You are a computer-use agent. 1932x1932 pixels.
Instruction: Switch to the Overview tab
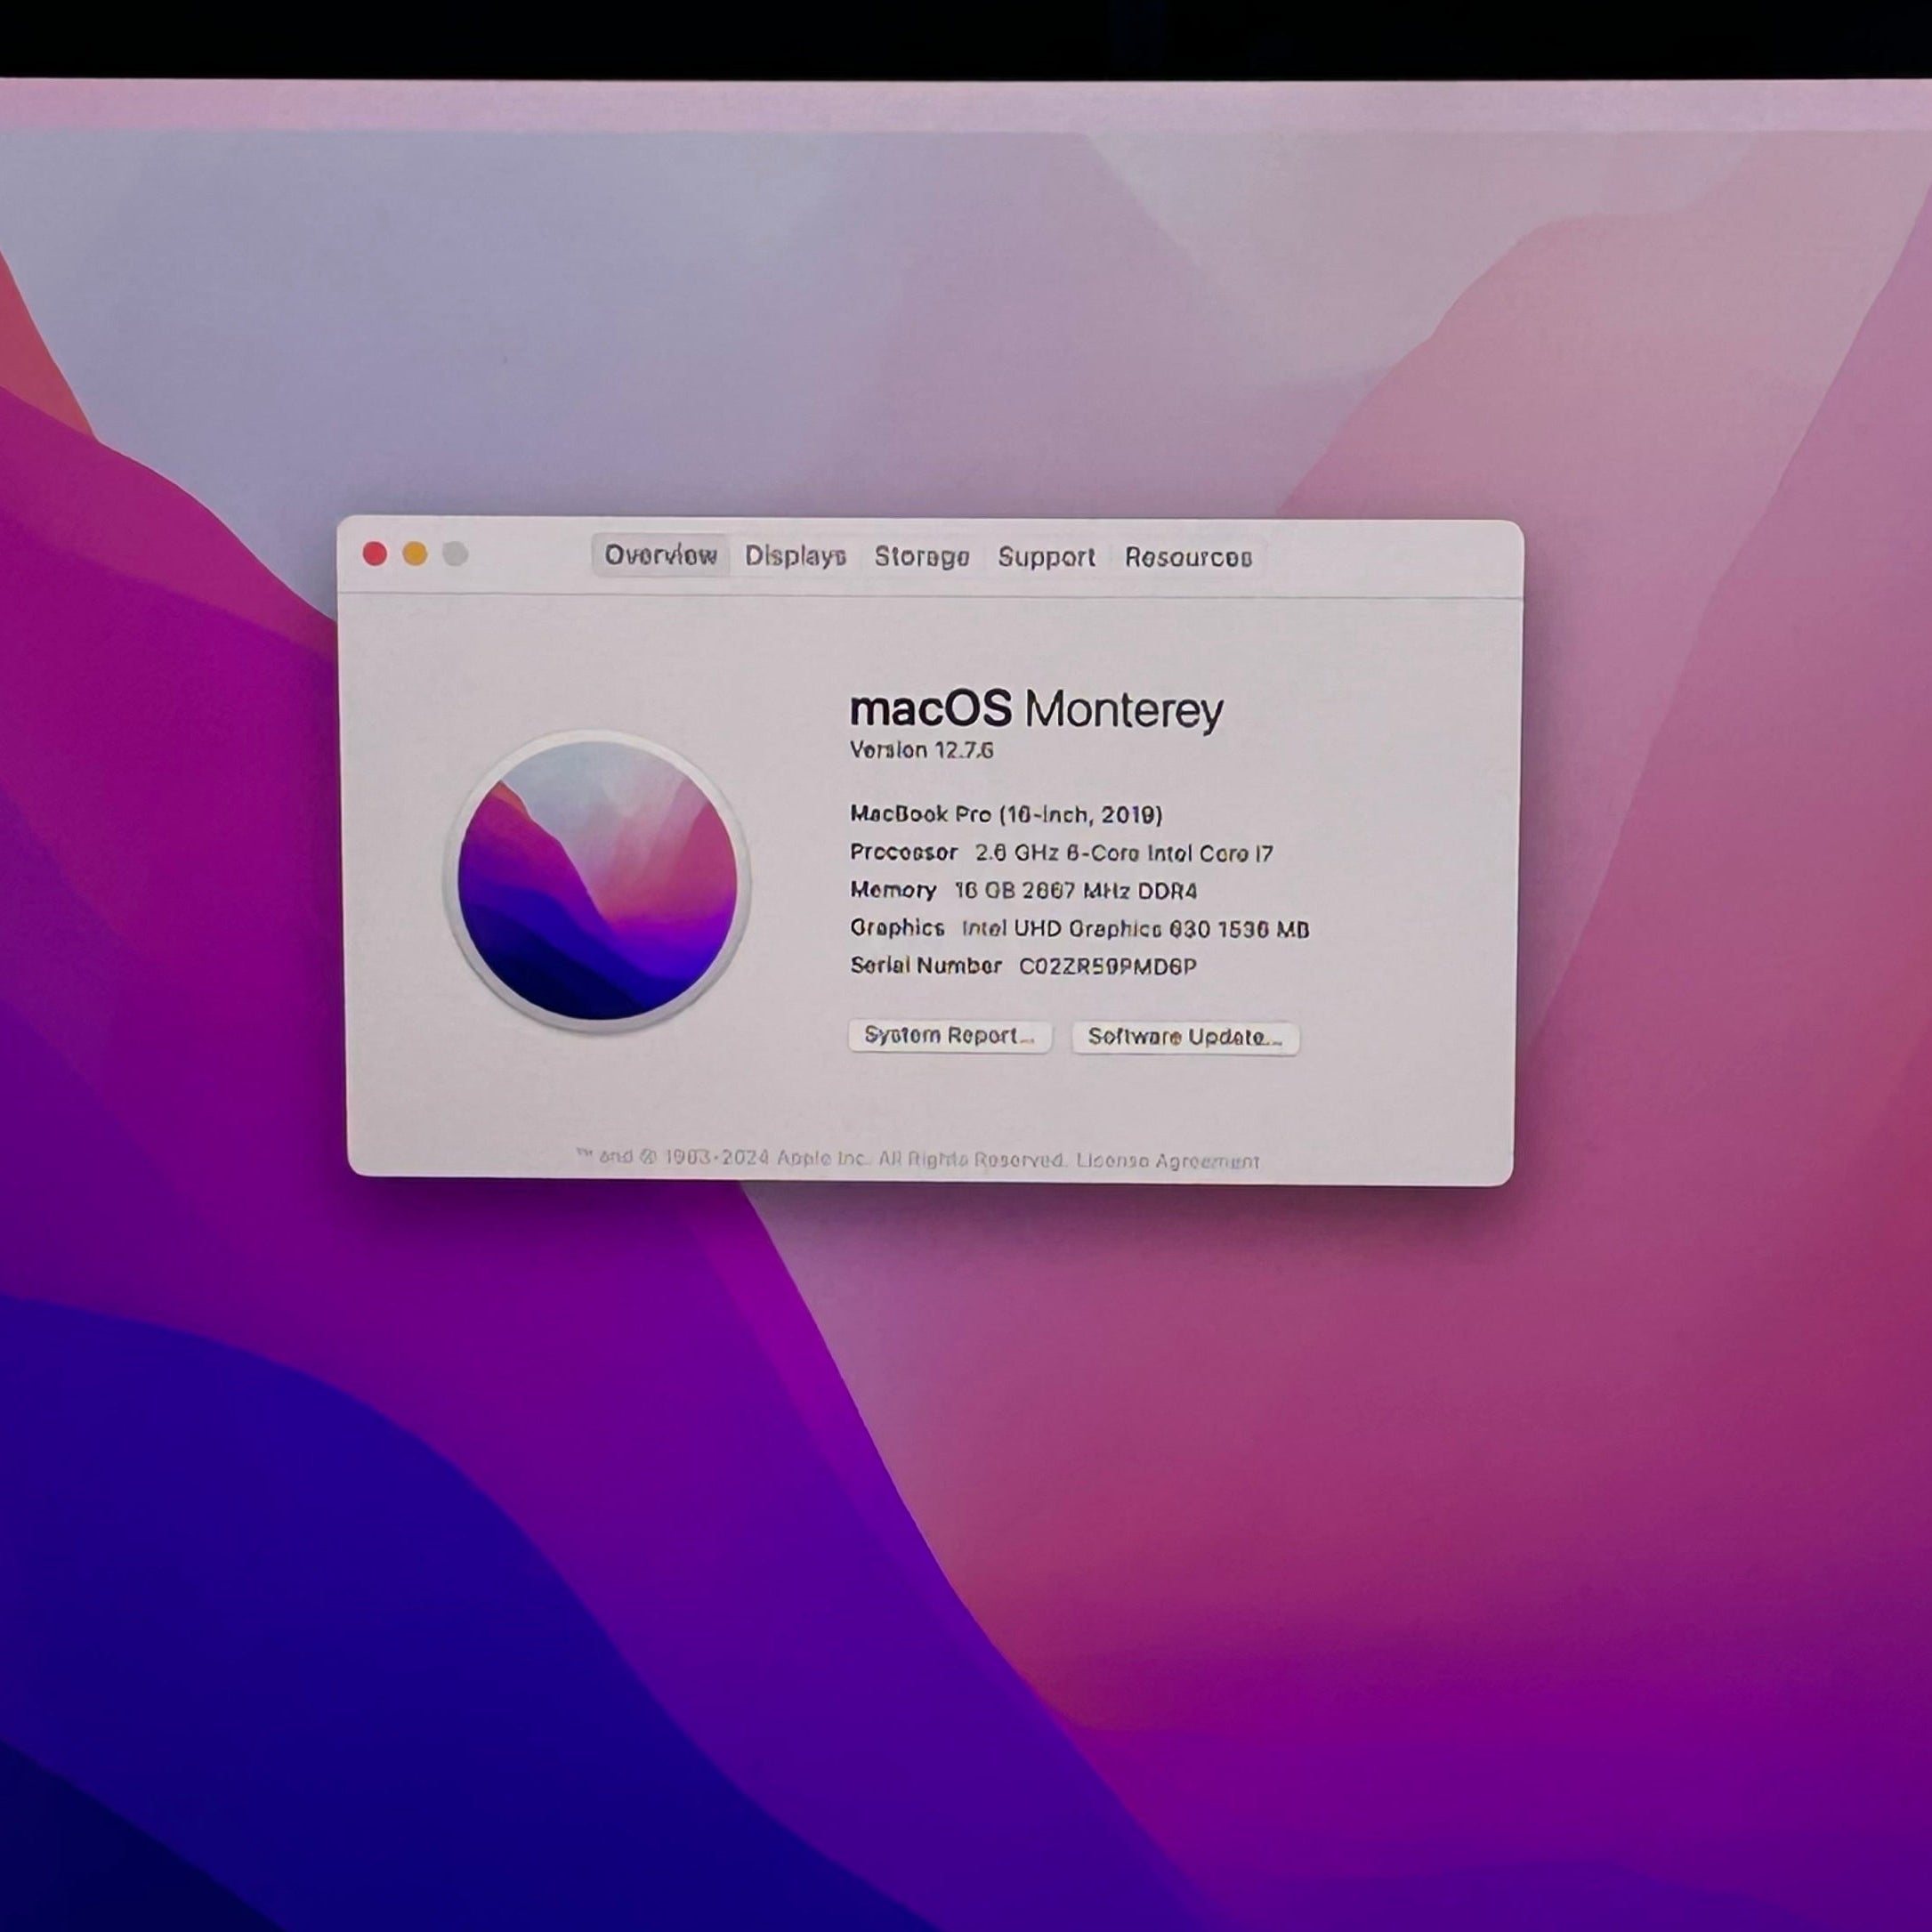[660, 555]
